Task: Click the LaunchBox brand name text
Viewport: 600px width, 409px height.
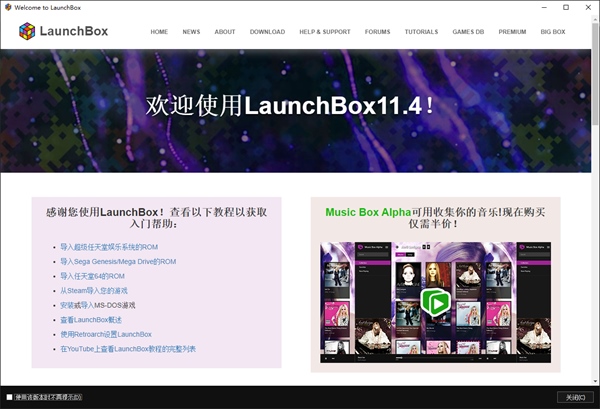Action: pos(74,31)
